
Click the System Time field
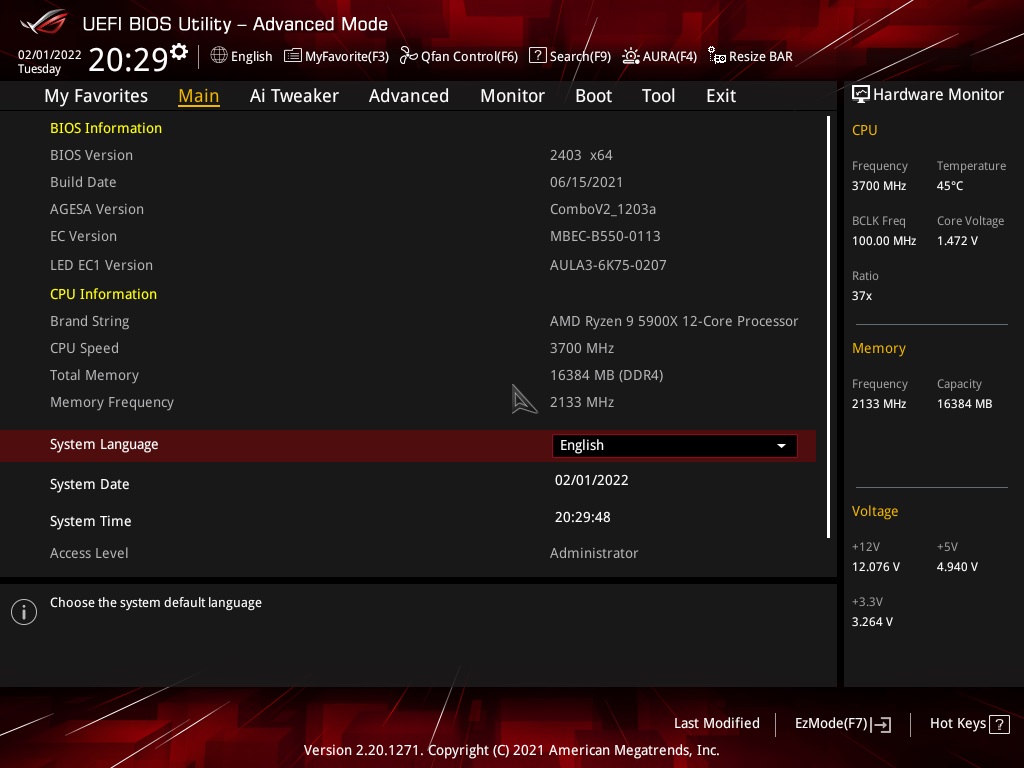582,517
